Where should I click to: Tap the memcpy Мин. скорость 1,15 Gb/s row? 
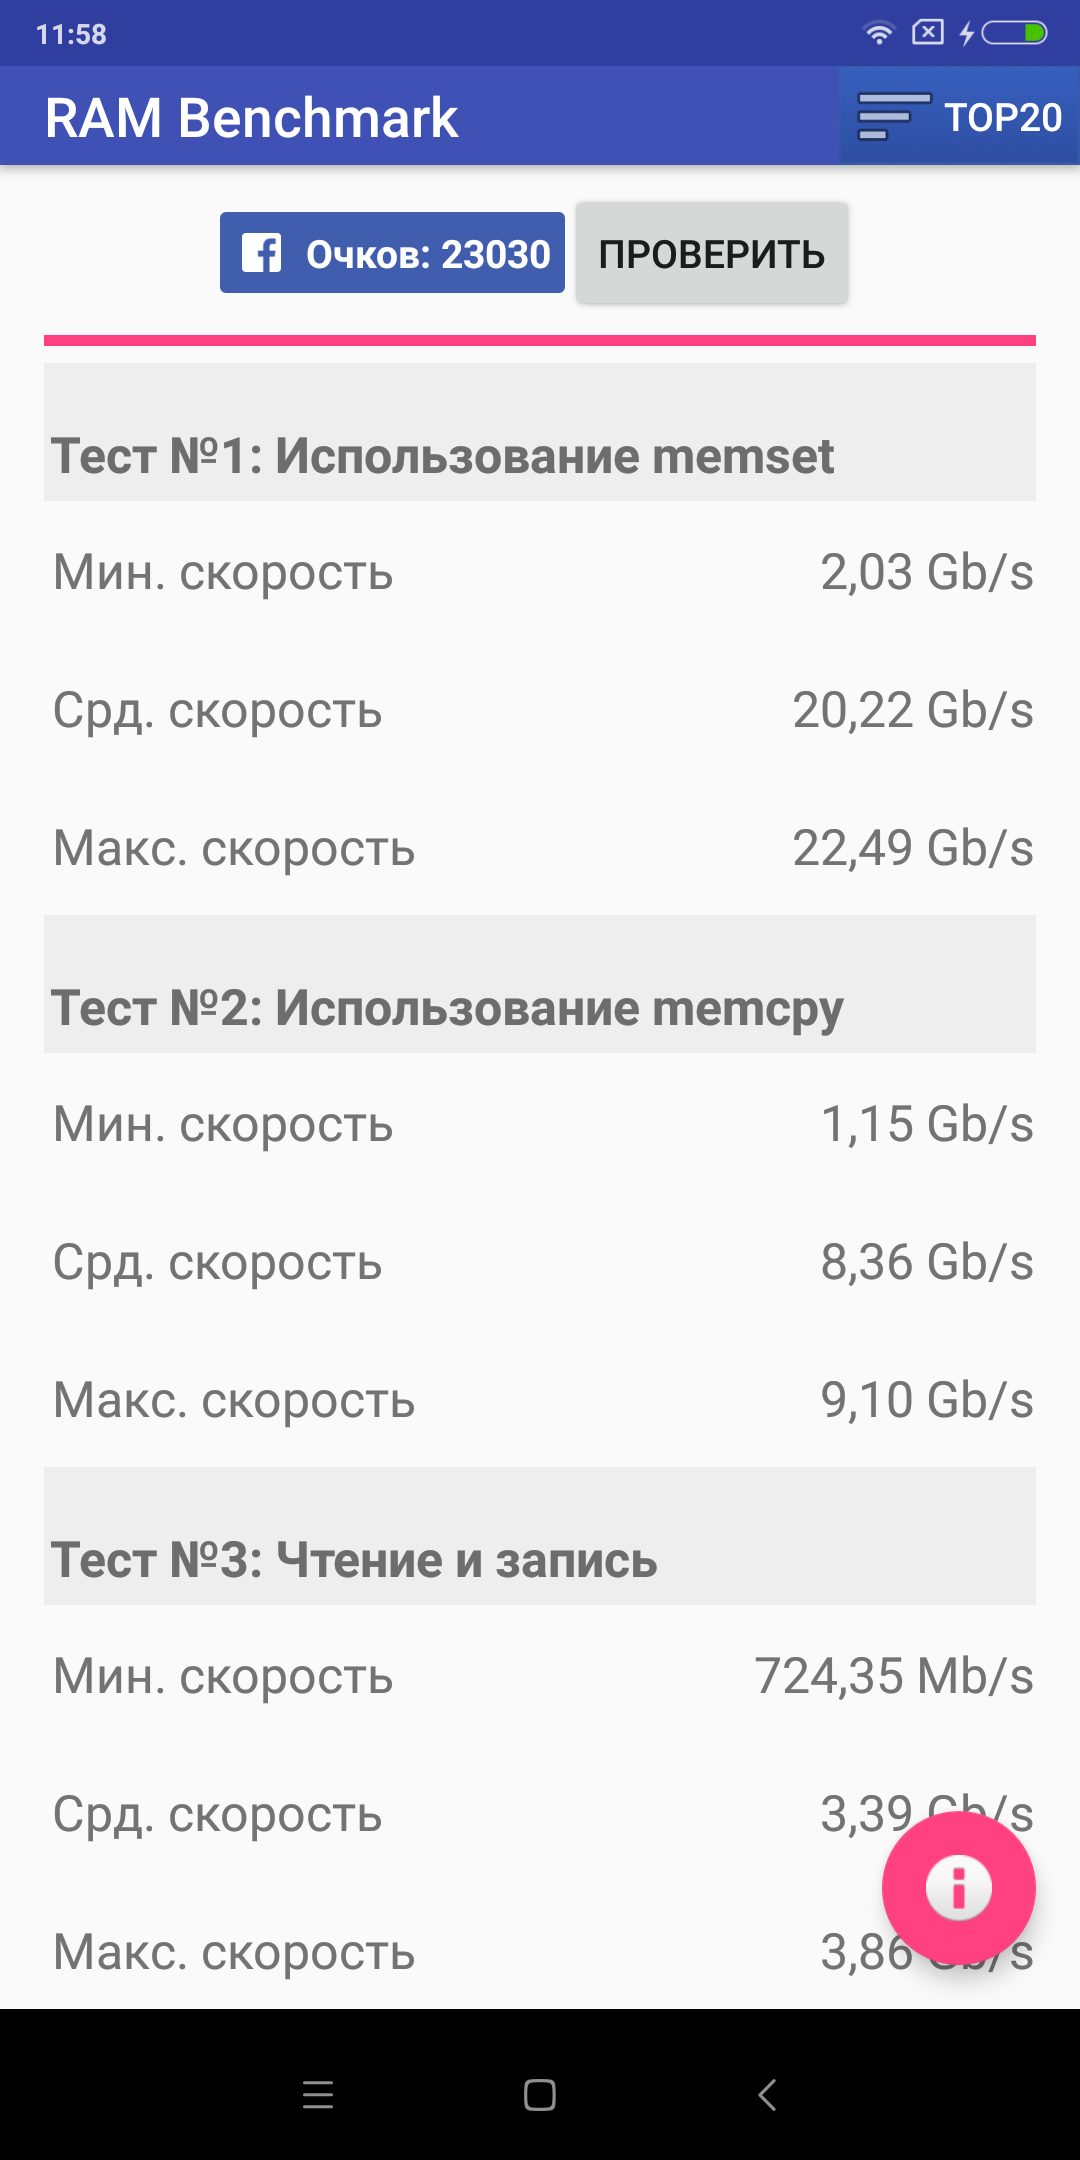click(x=540, y=1124)
